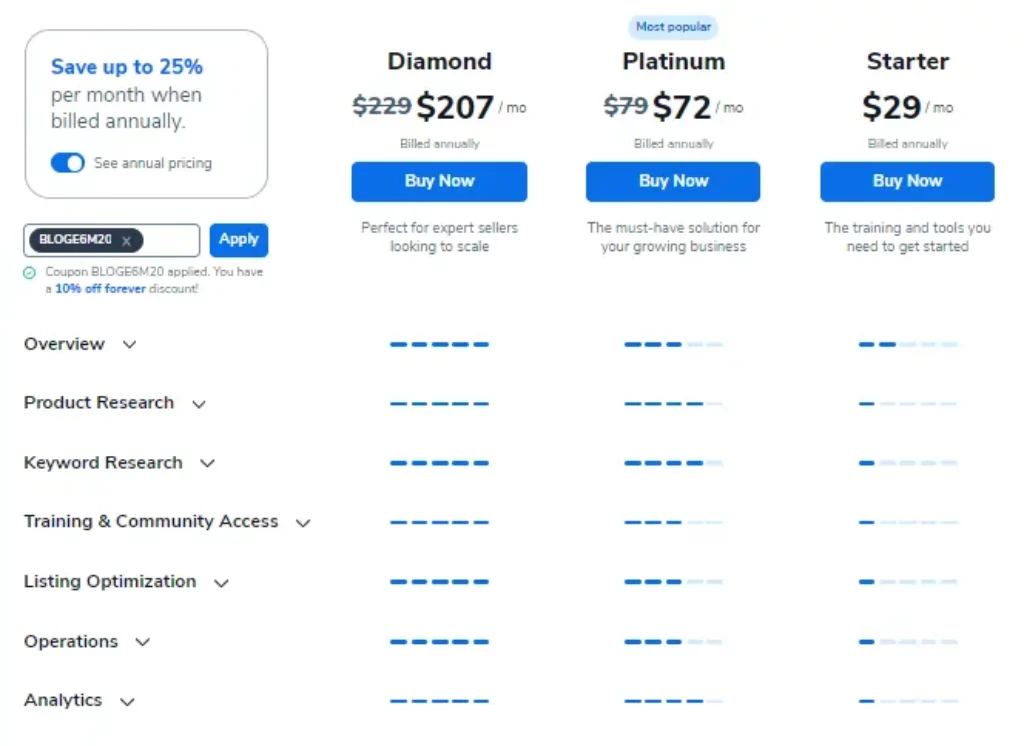Click the Most popular badge above Platinum
This screenshot has width=1024, height=746.
tap(673, 27)
